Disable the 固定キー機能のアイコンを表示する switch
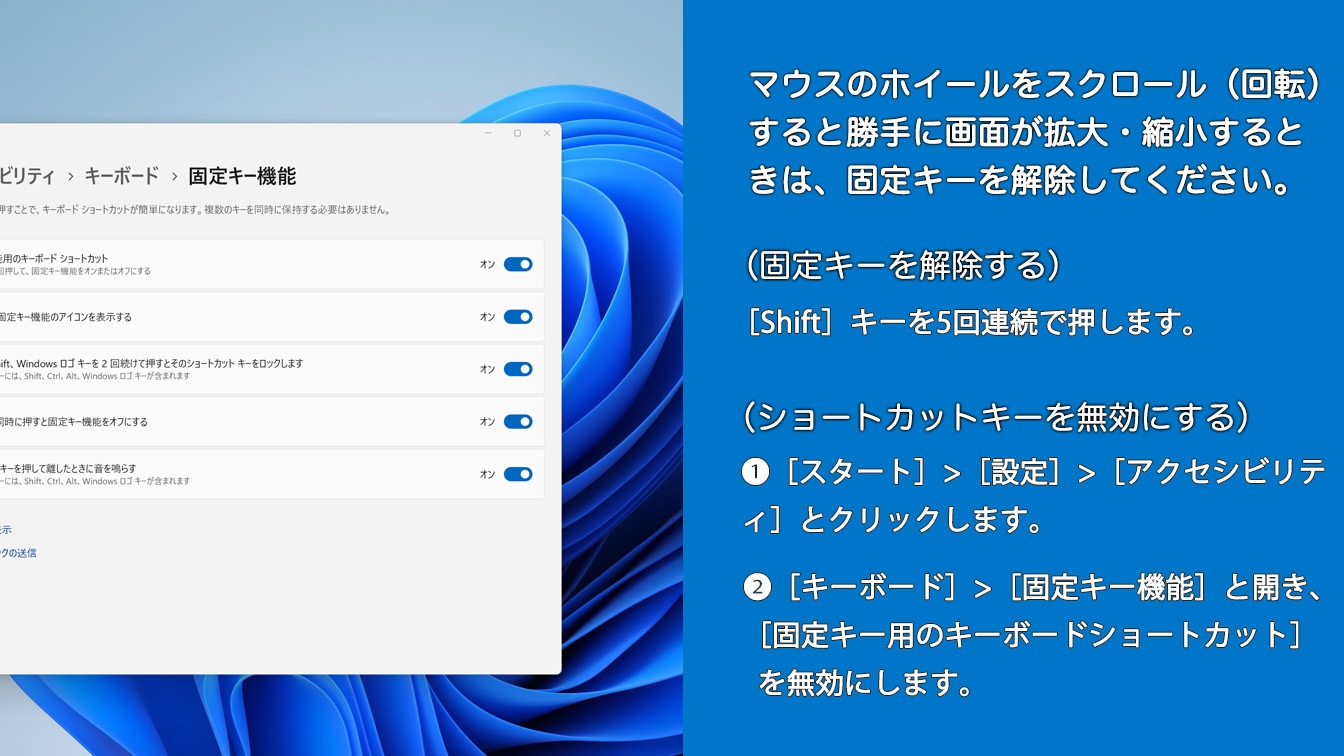Image resolution: width=1344 pixels, height=756 pixels. click(x=517, y=317)
